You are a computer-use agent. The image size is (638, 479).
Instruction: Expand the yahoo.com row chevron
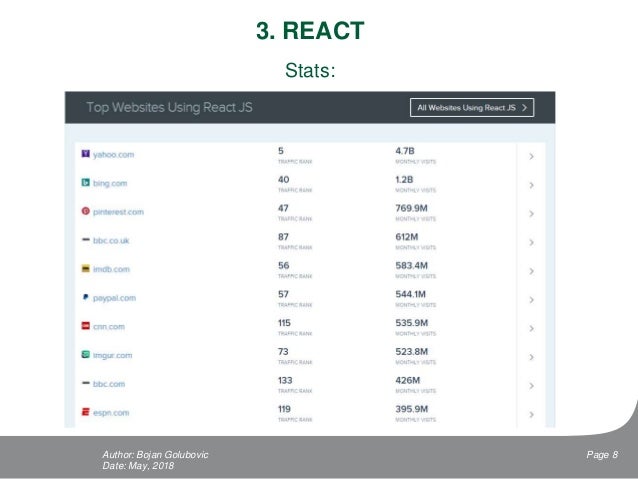click(x=531, y=156)
